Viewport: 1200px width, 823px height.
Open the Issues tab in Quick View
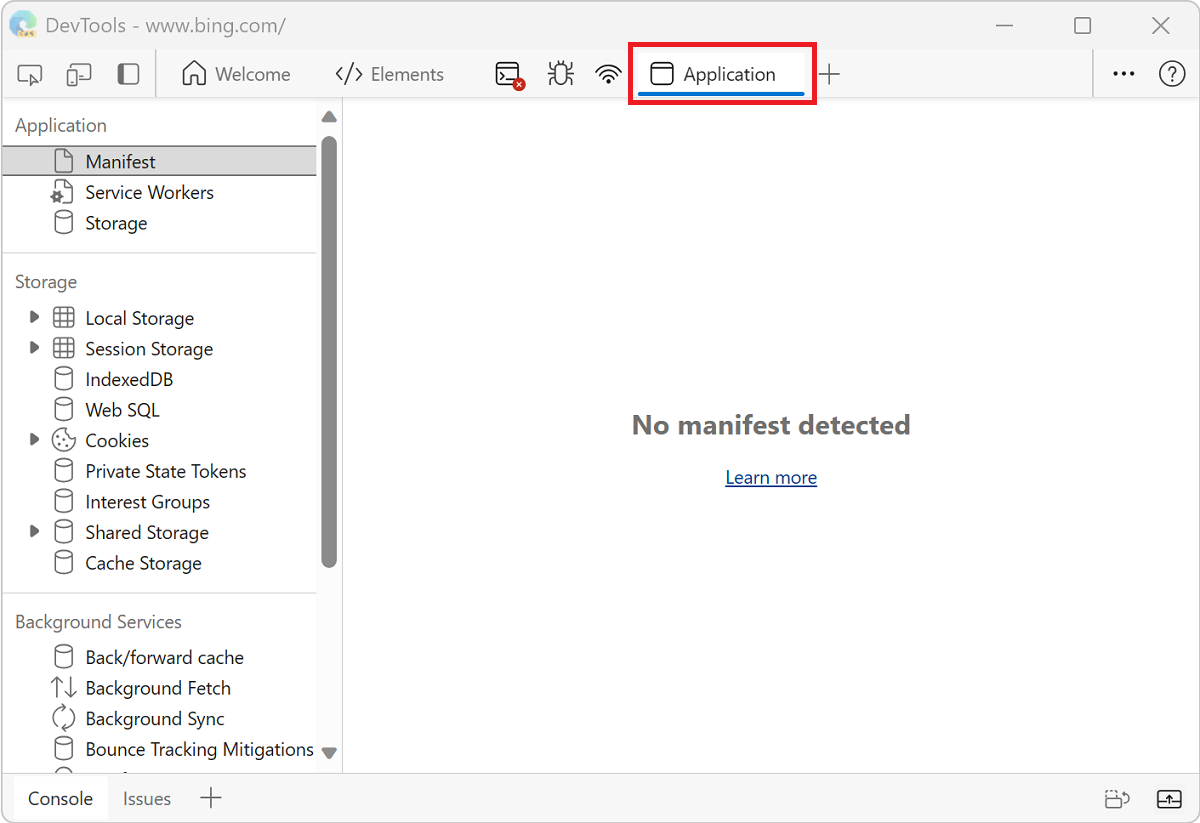coord(147,798)
